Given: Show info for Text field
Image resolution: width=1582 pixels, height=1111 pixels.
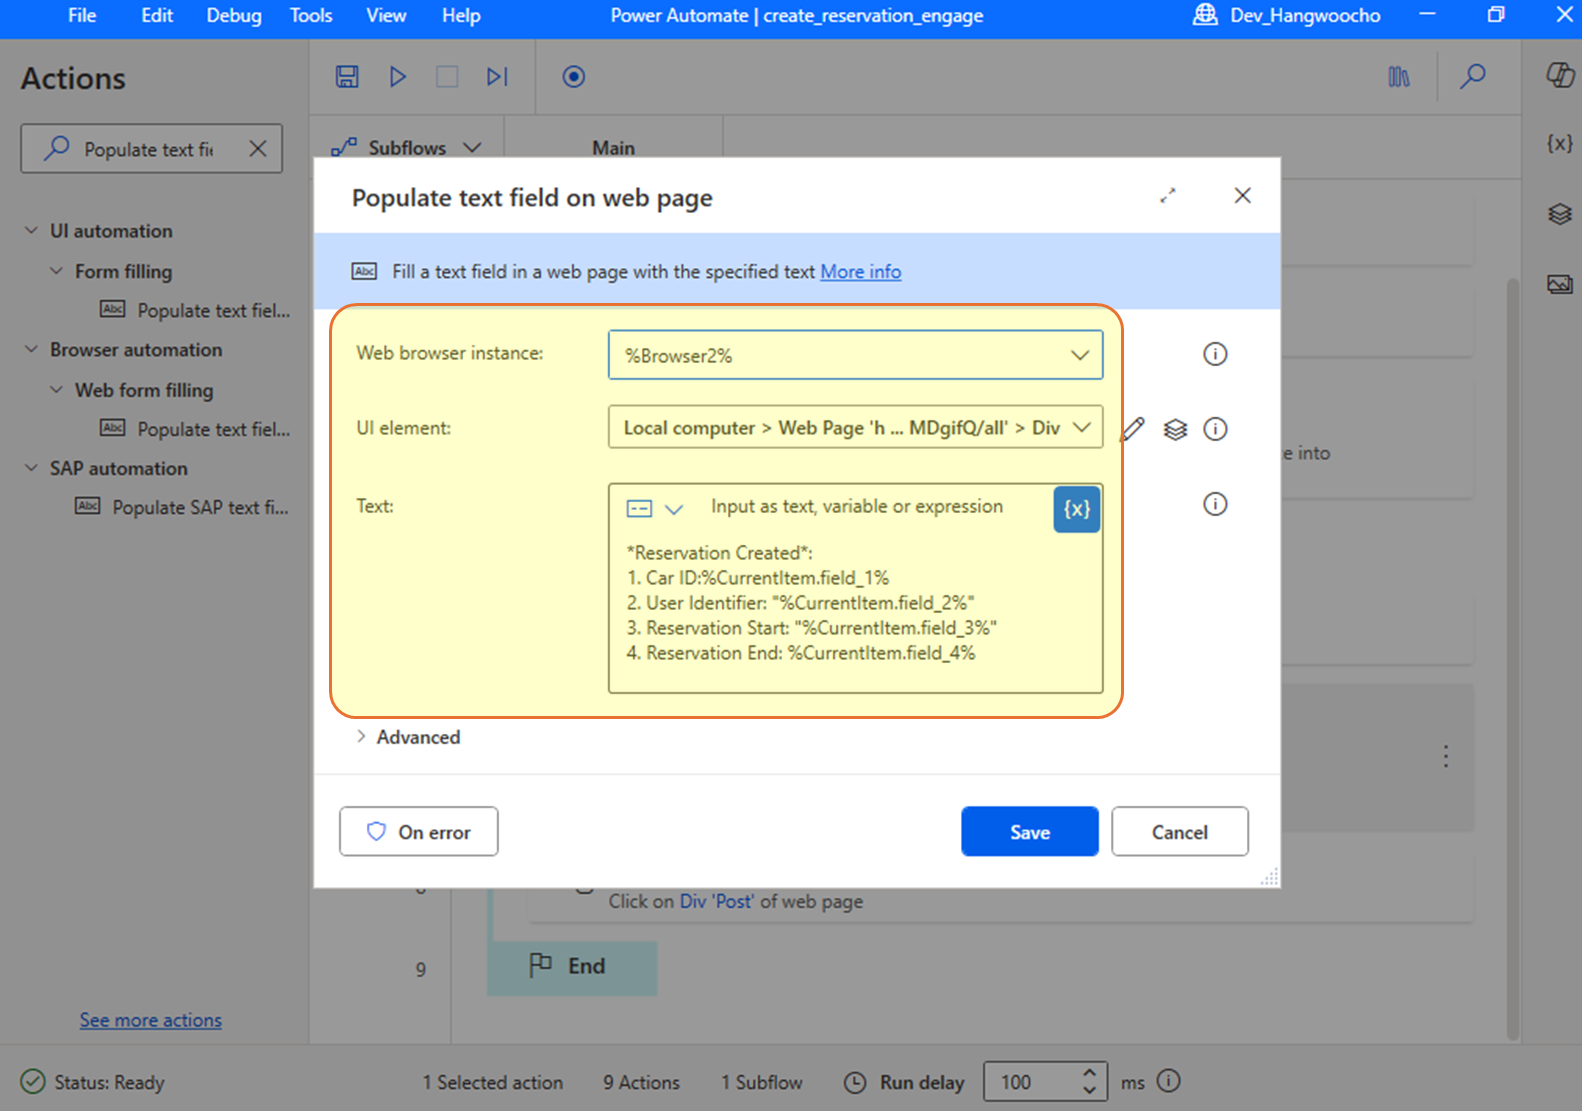Looking at the screenshot, I should [x=1215, y=504].
